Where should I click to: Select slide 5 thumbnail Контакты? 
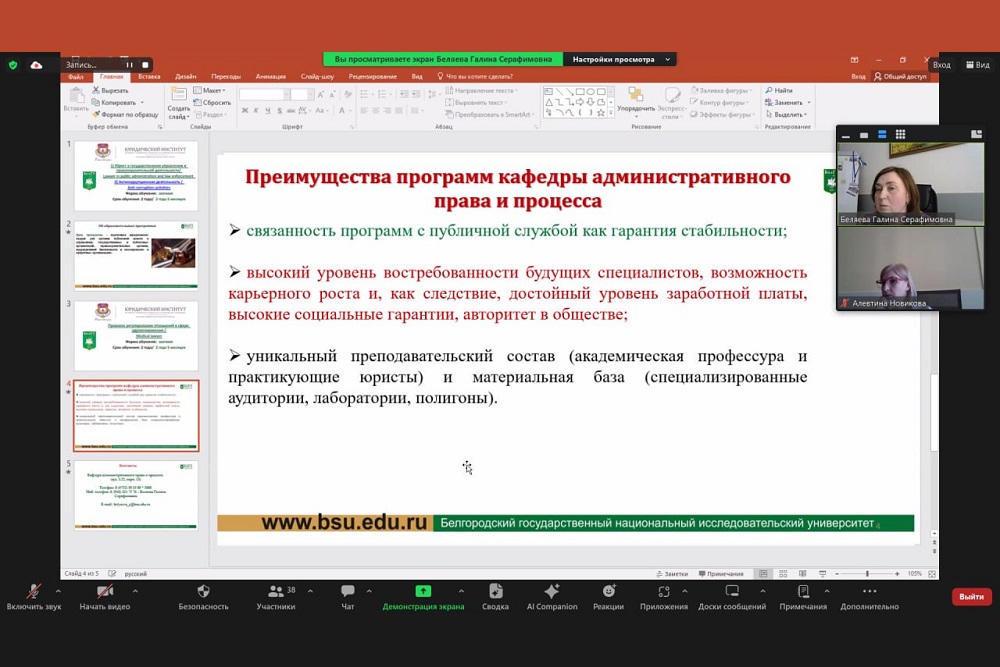pos(136,494)
